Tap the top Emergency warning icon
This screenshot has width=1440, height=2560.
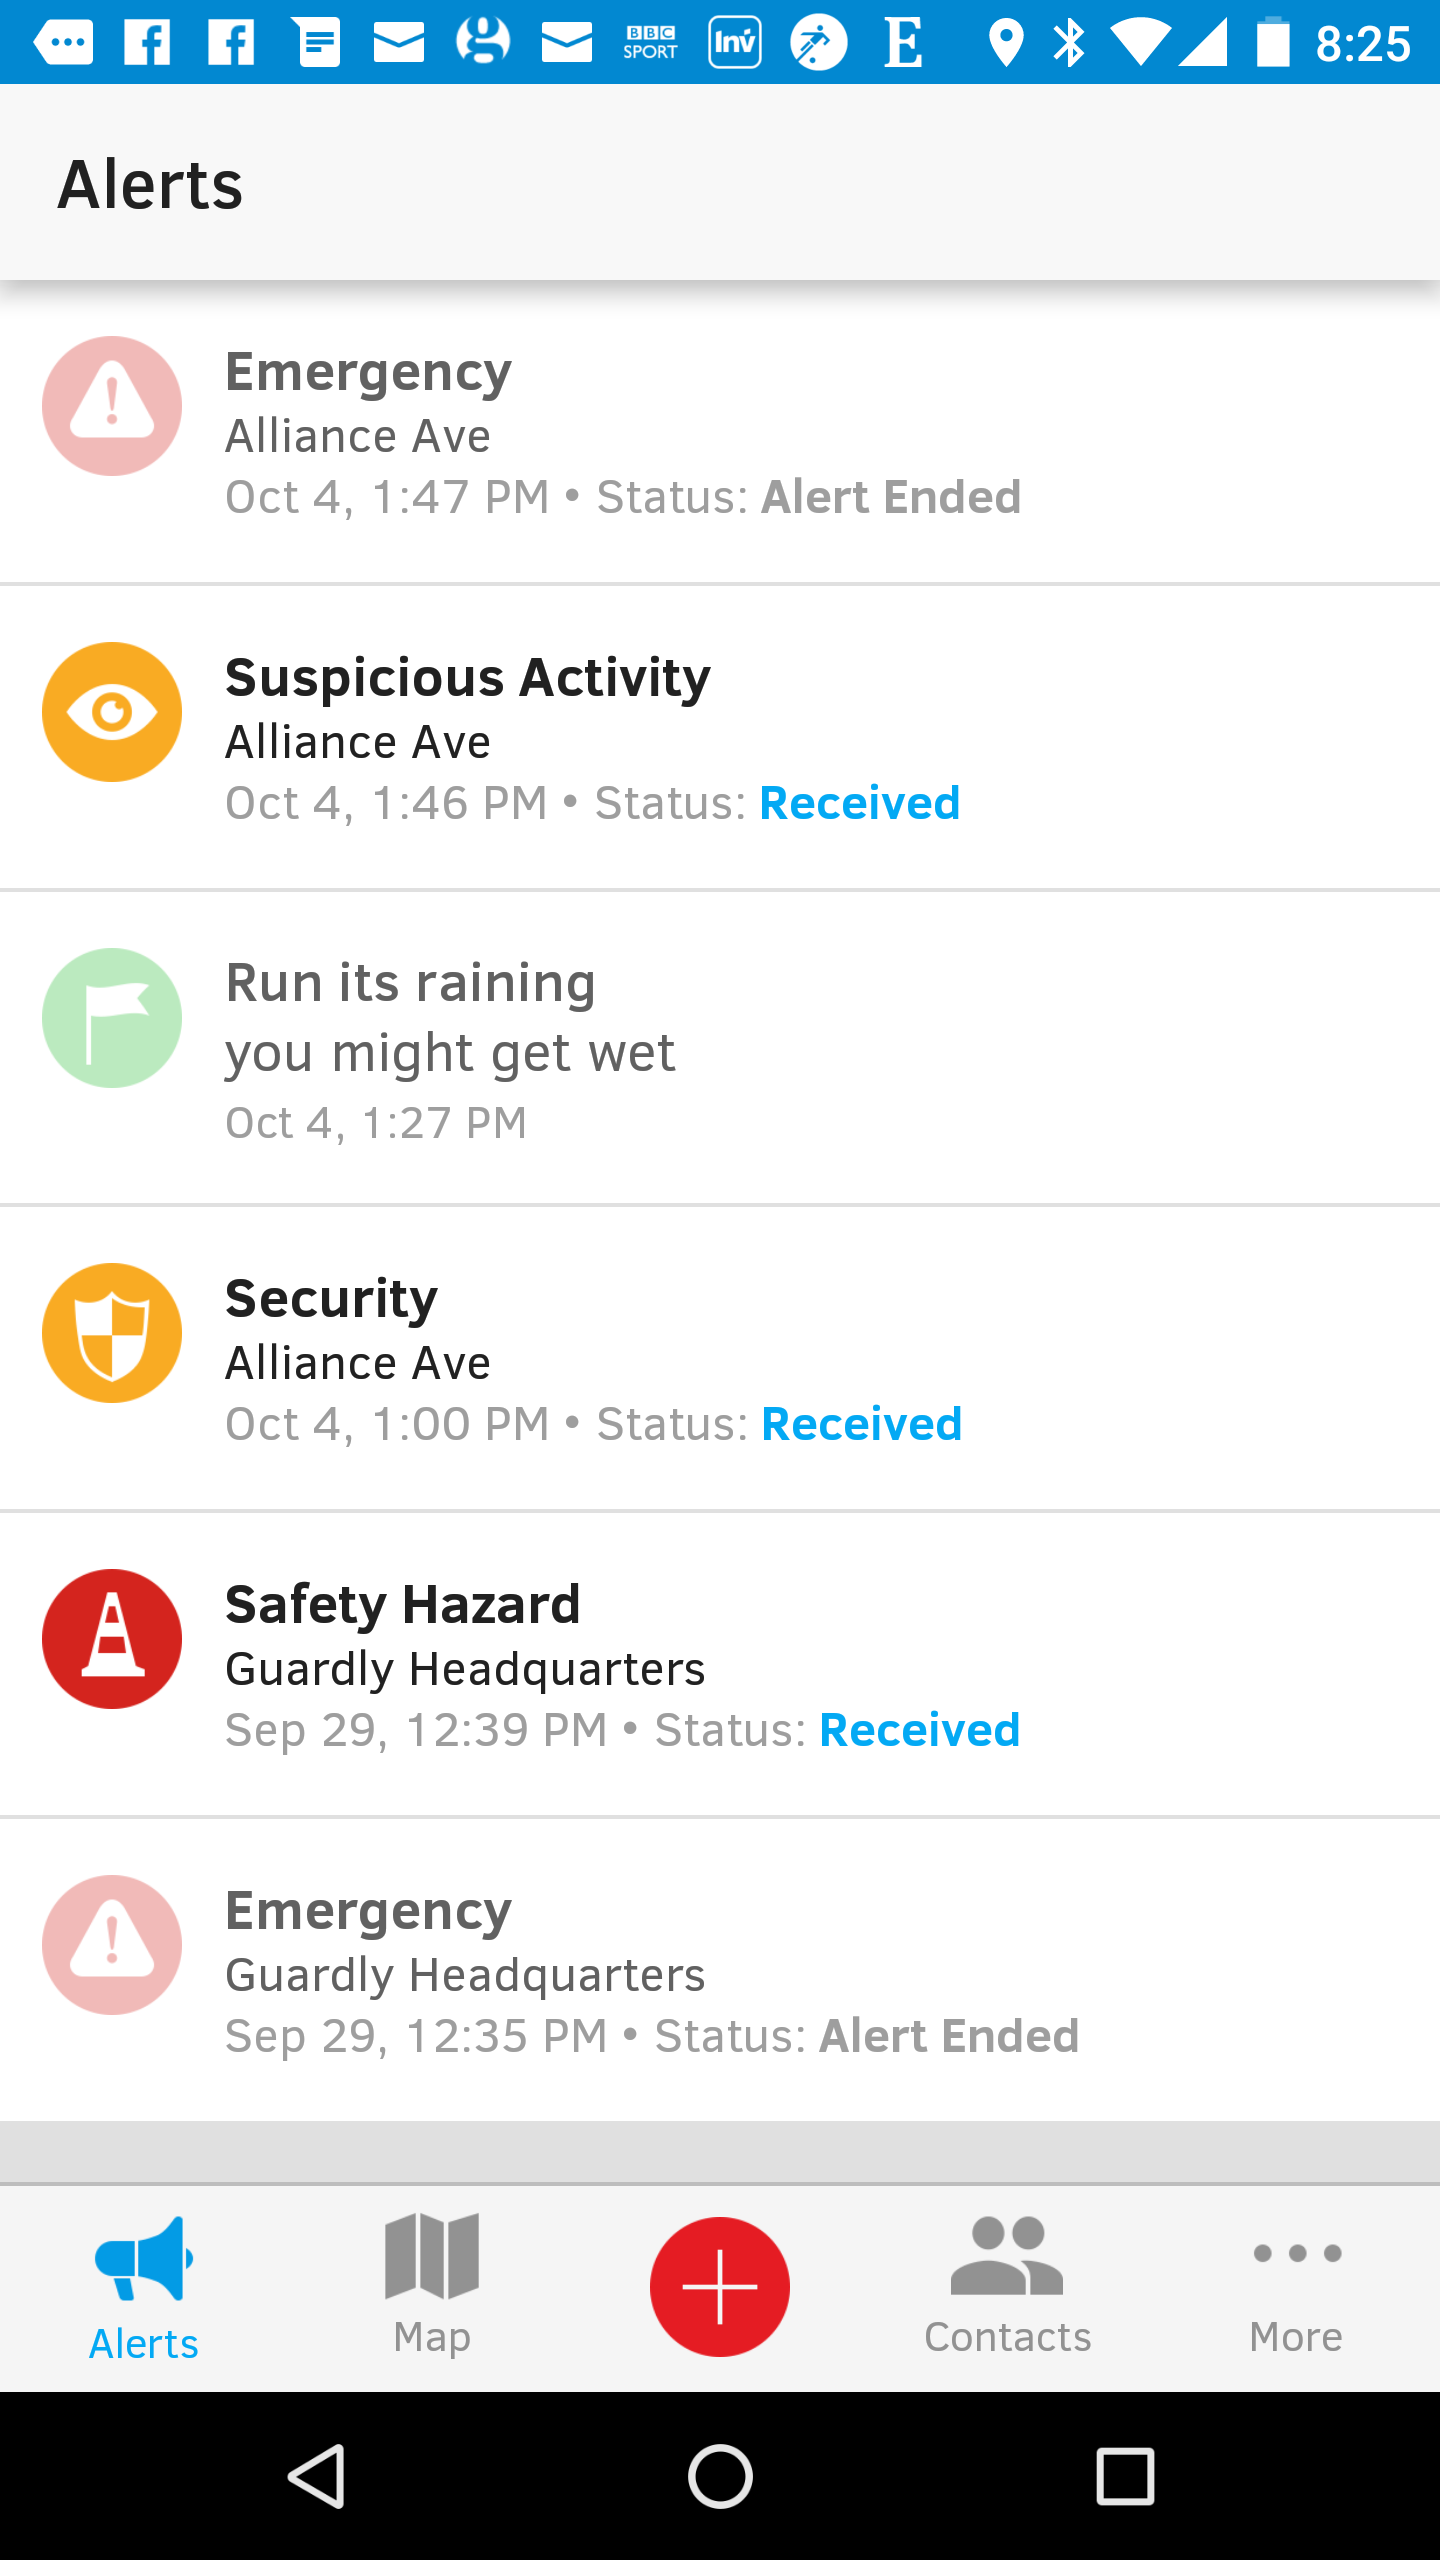point(112,406)
